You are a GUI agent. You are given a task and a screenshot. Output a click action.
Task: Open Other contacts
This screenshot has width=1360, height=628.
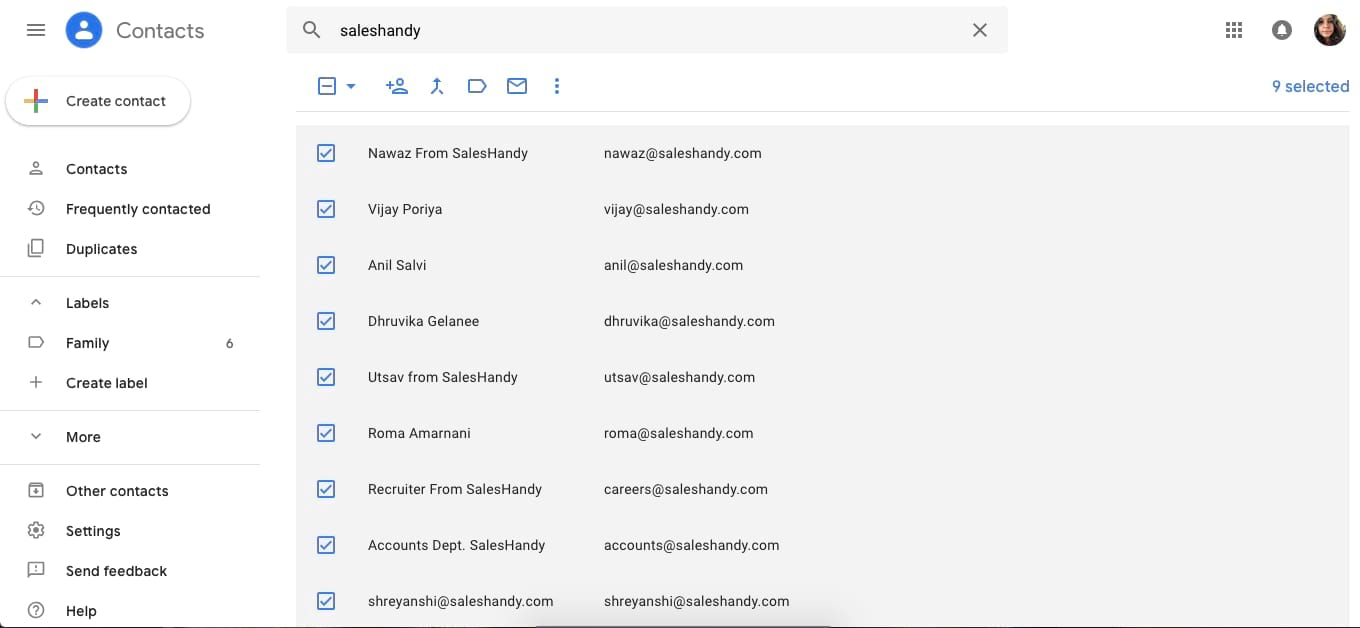117,491
